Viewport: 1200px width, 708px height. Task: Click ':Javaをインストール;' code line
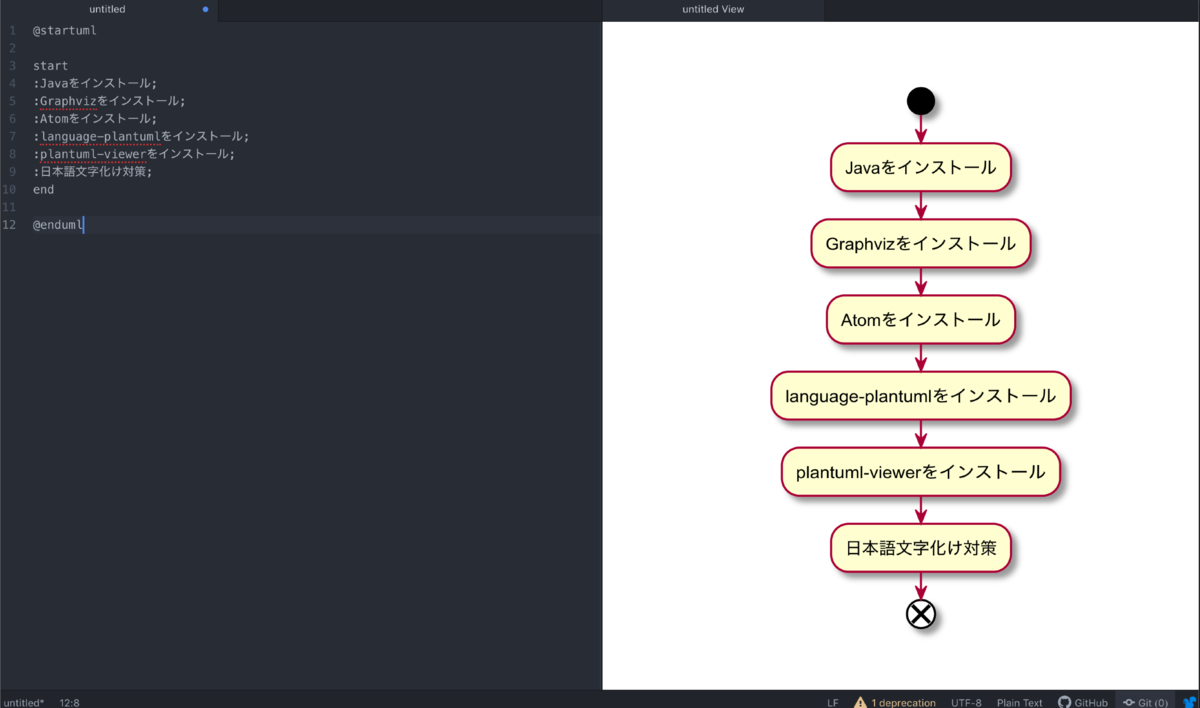point(95,83)
